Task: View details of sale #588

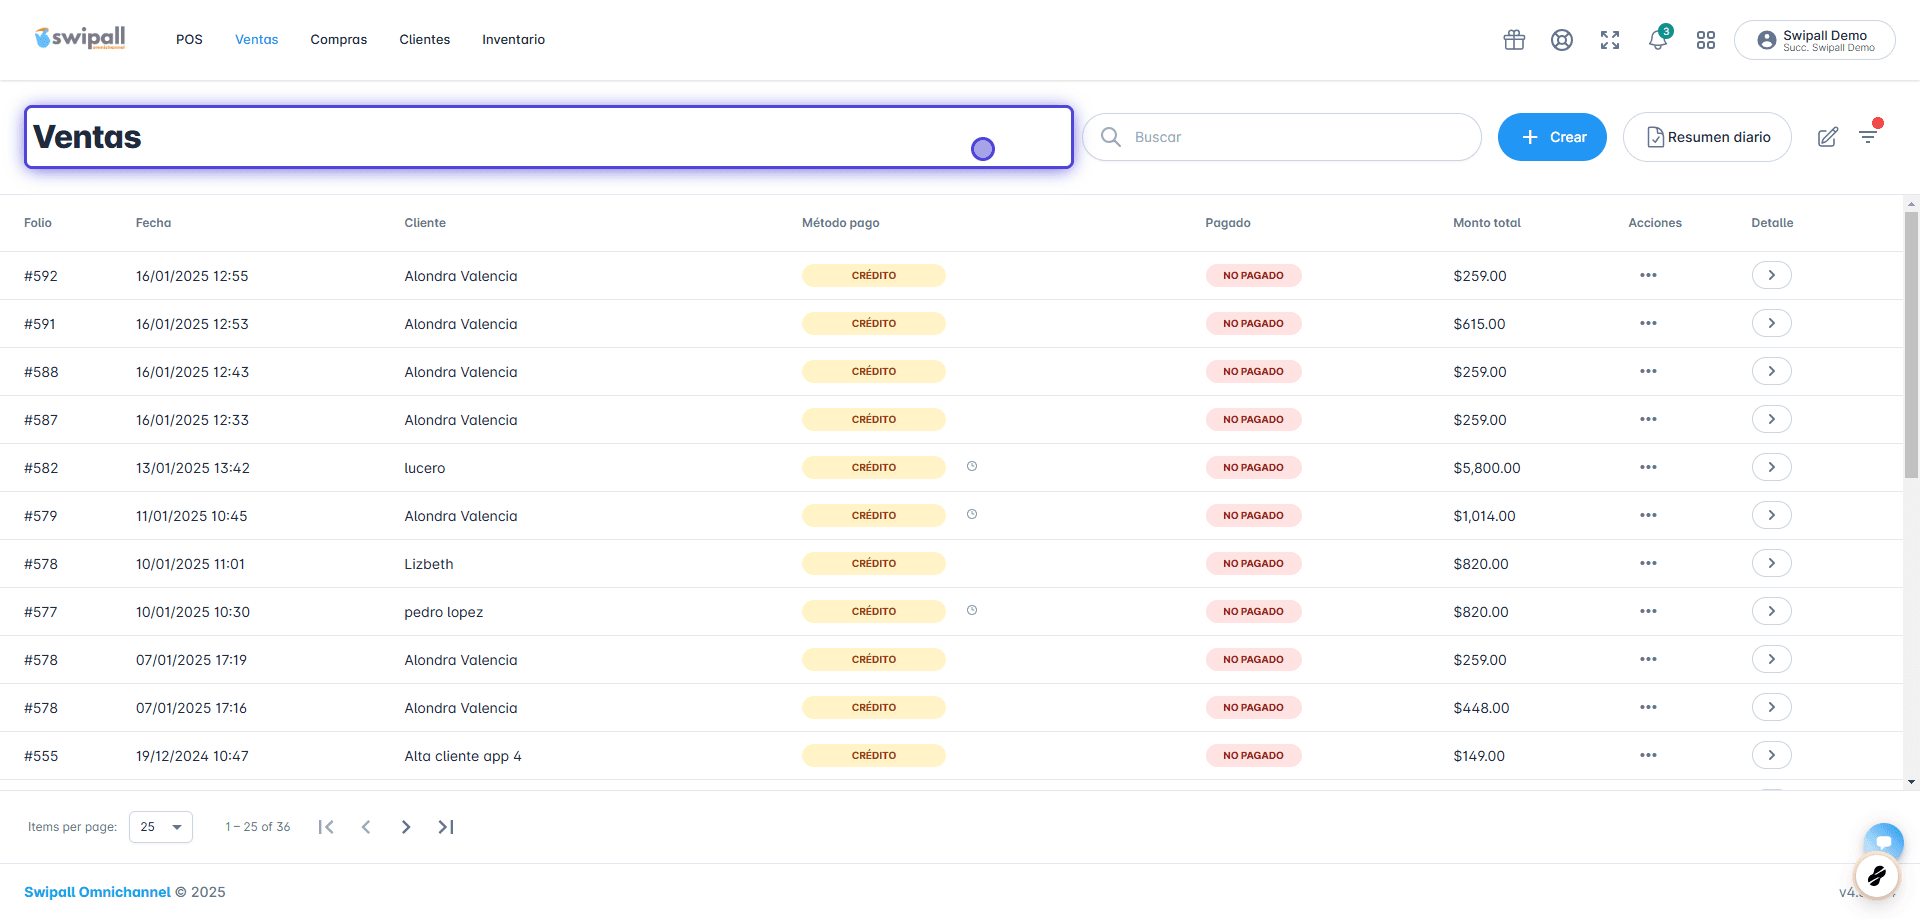Action: click(x=1771, y=371)
